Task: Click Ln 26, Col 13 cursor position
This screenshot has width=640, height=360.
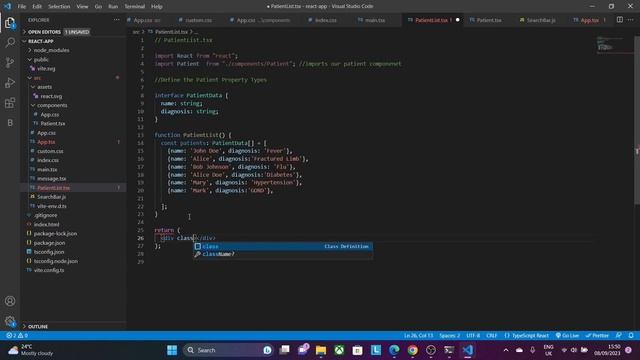Action: click(418, 336)
